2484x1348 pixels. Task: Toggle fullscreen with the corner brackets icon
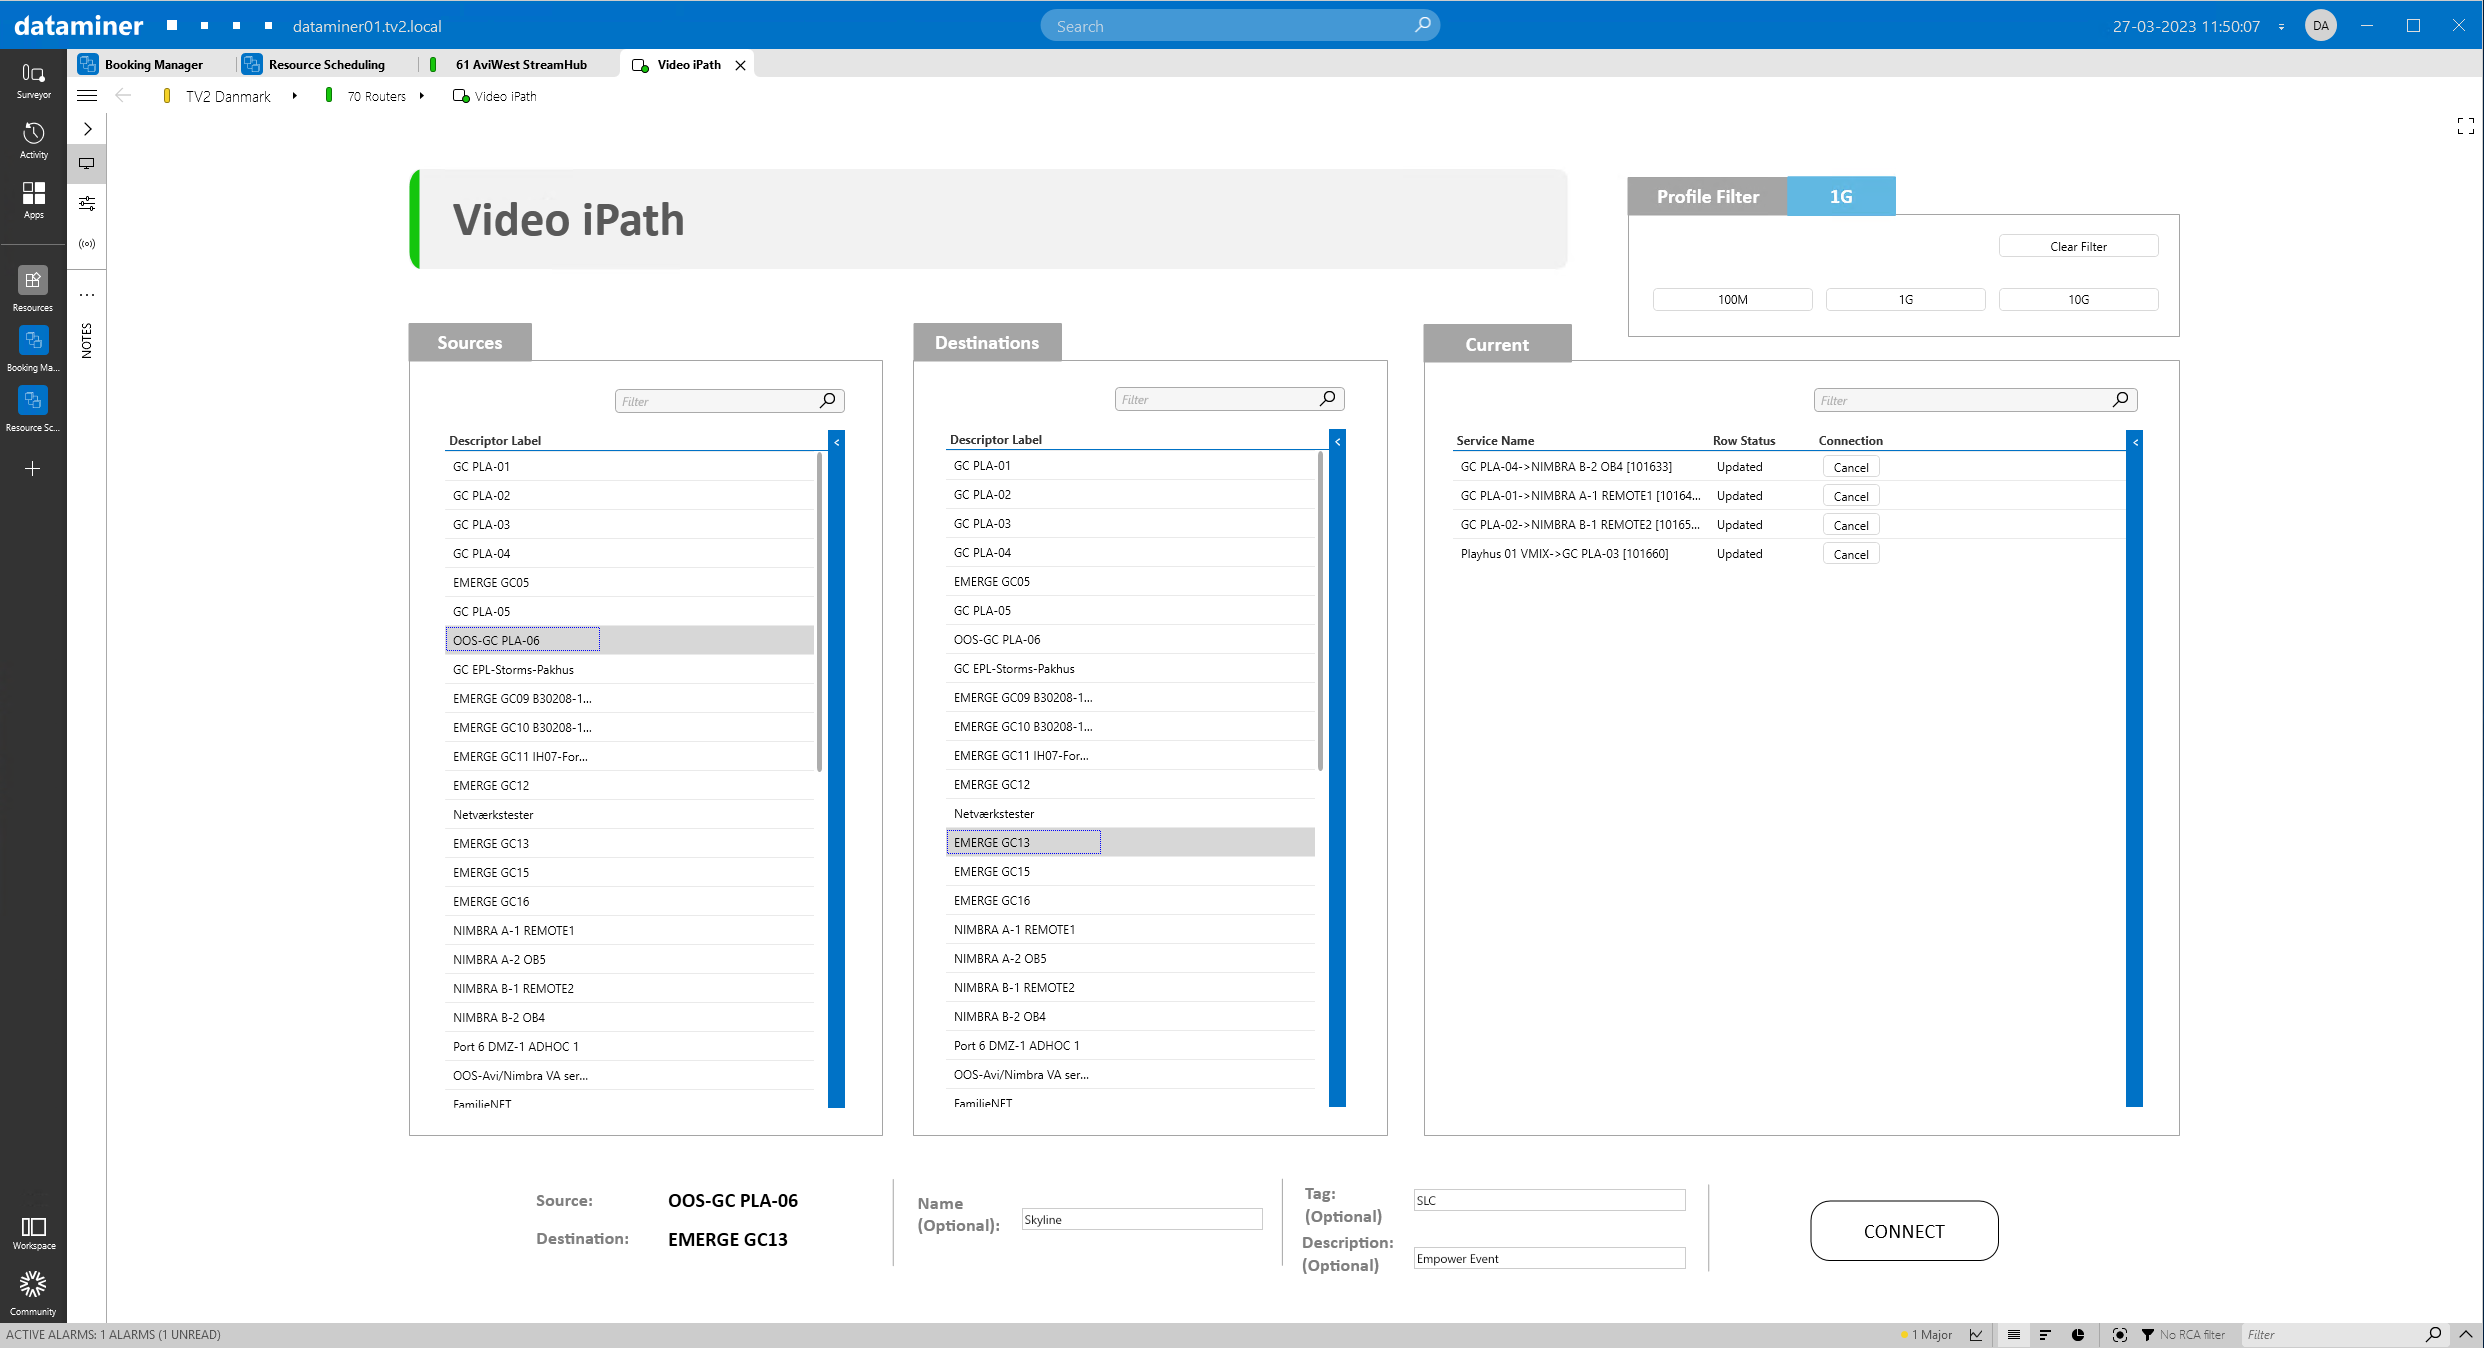pos(2465,126)
